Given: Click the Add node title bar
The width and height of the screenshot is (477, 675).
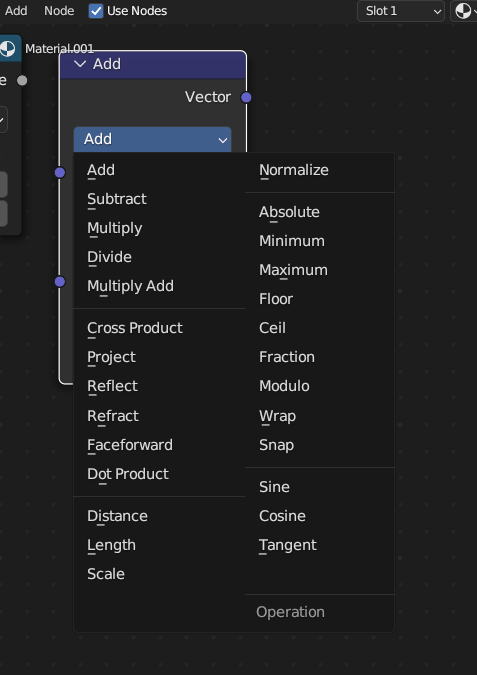Looking at the screenshot, I should [x=153, y=65].
